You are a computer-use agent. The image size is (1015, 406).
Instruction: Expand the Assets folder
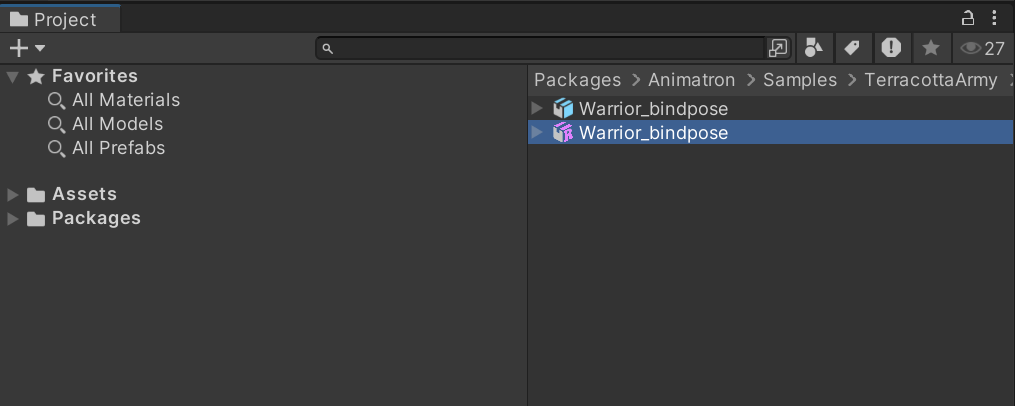[x=12, y=194]
